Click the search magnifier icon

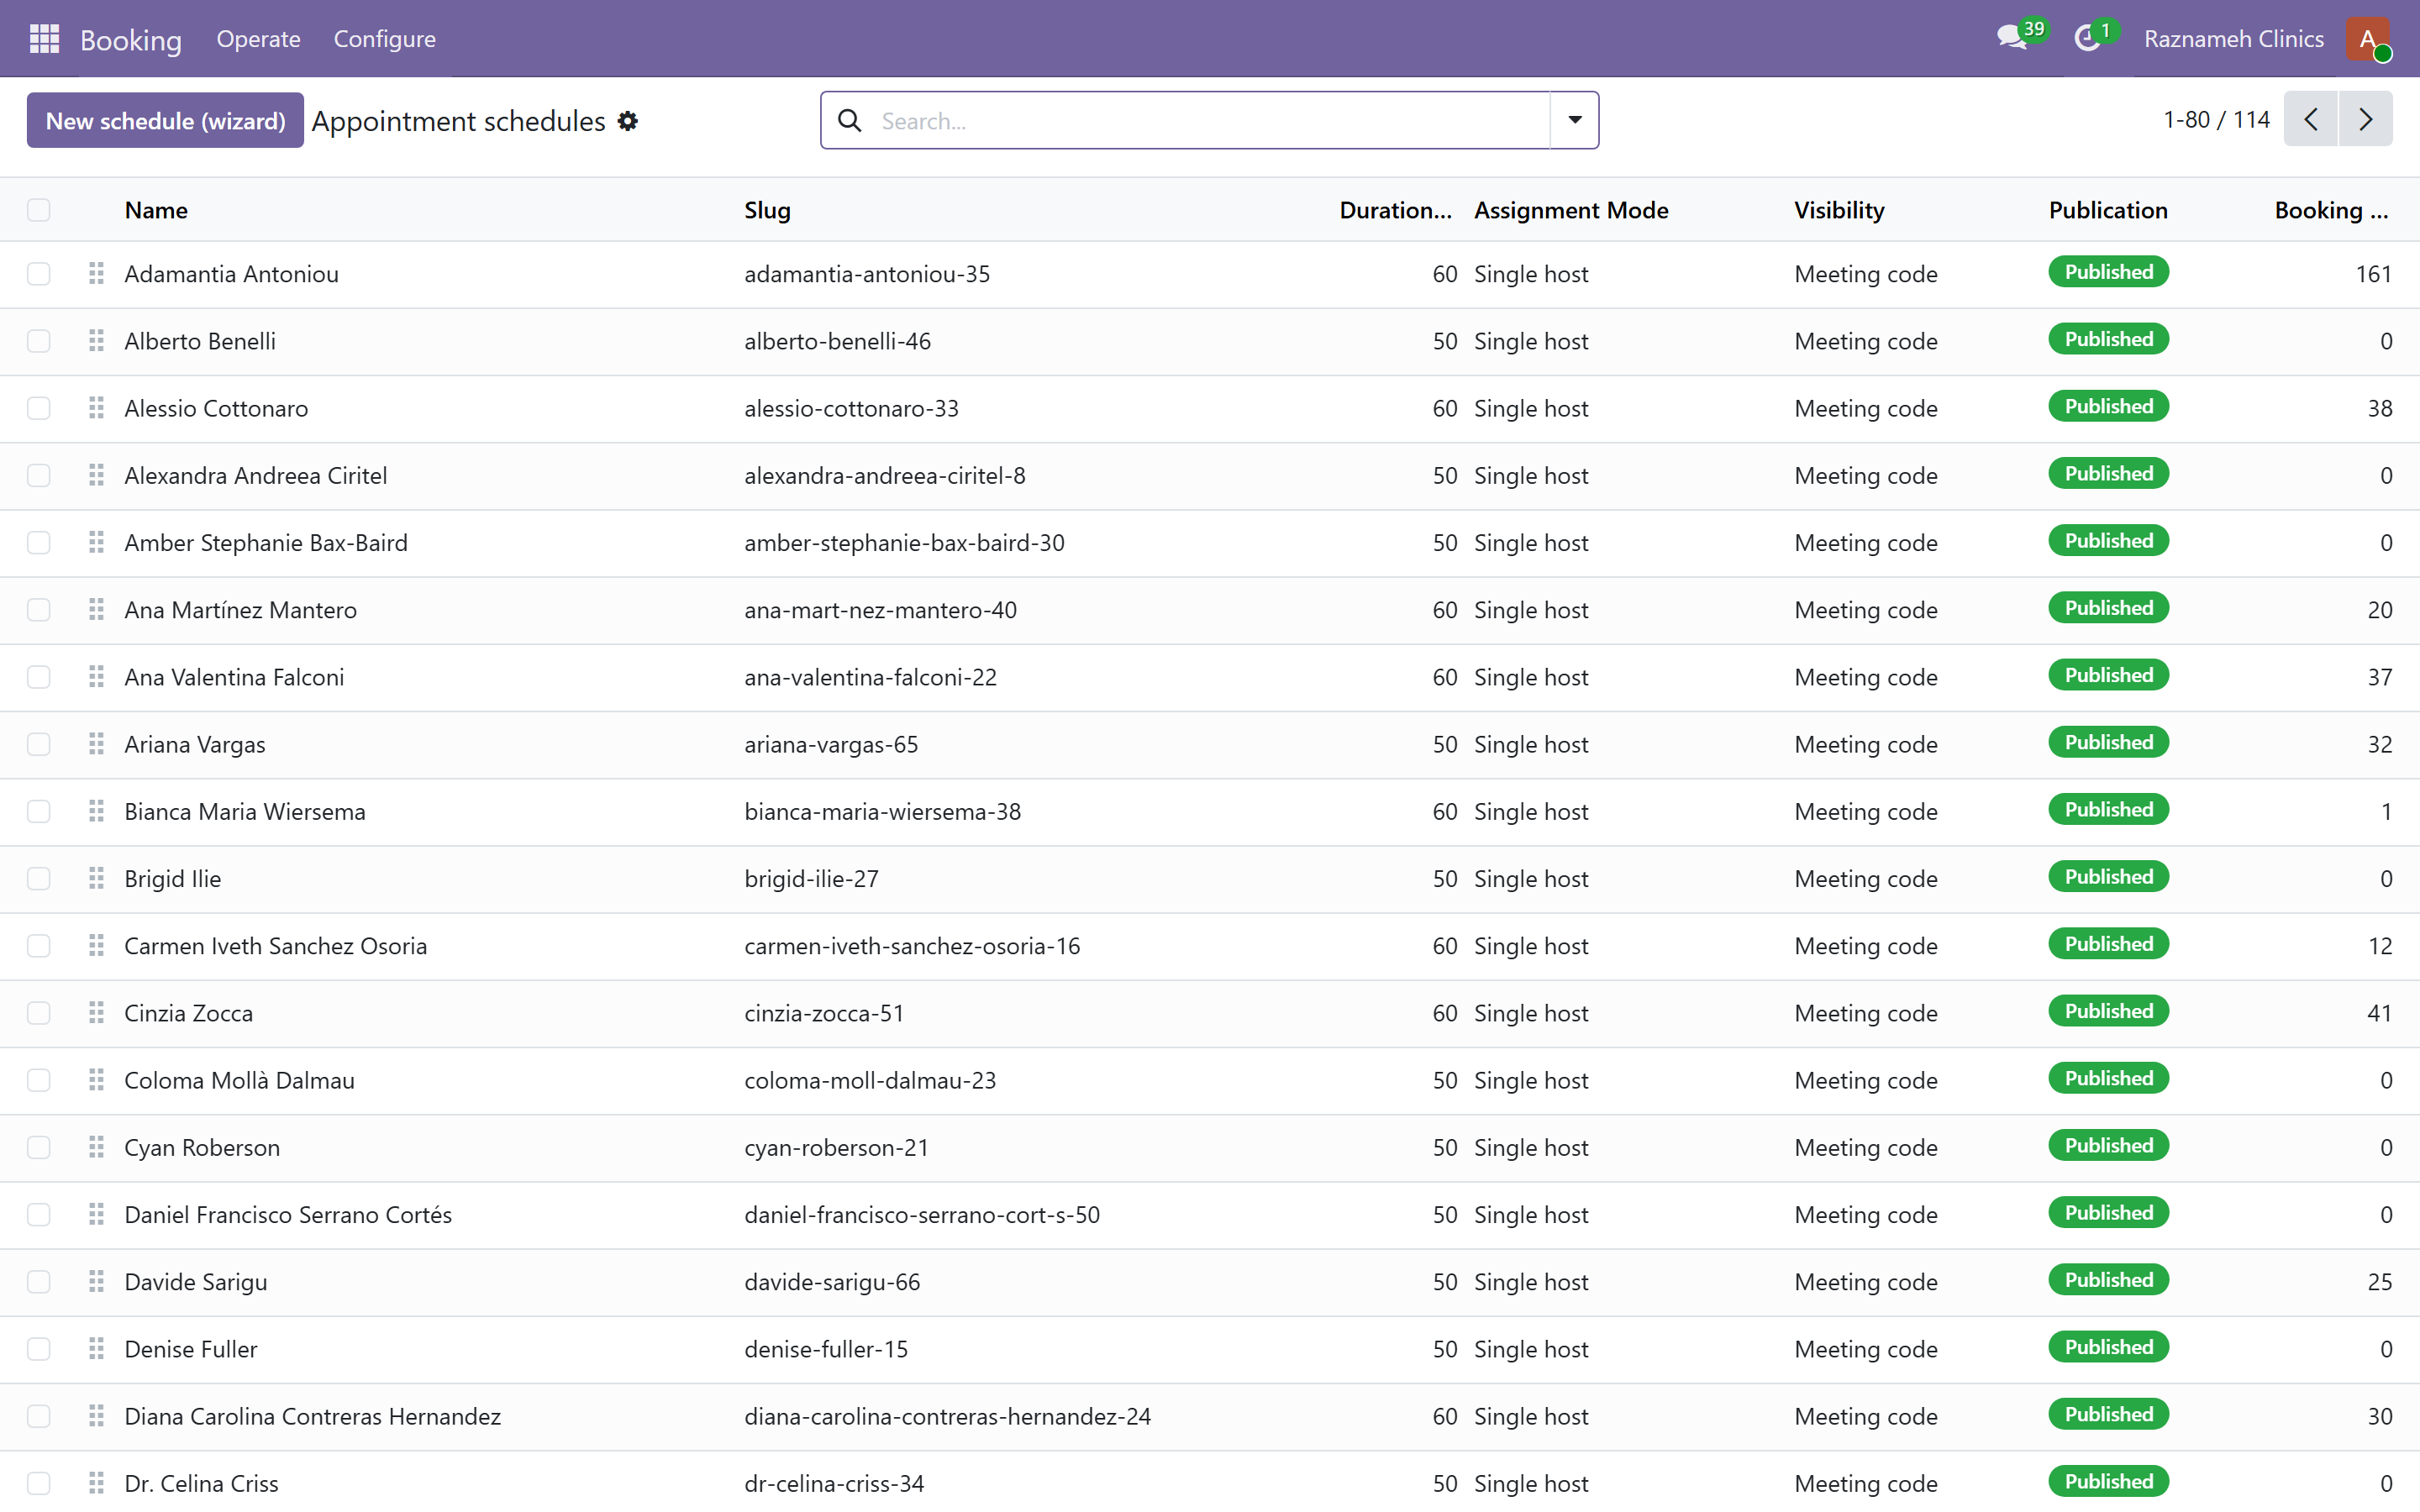pyautogui.click(x=850, y=120)
